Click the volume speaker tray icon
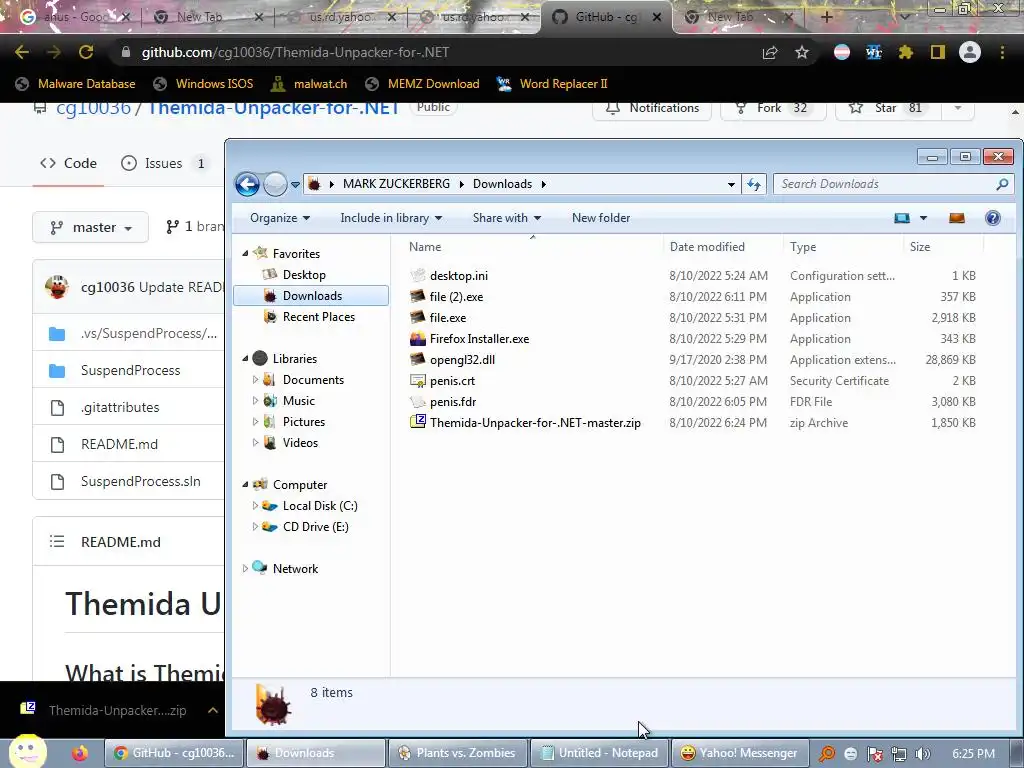 click(x=923, y=754)
